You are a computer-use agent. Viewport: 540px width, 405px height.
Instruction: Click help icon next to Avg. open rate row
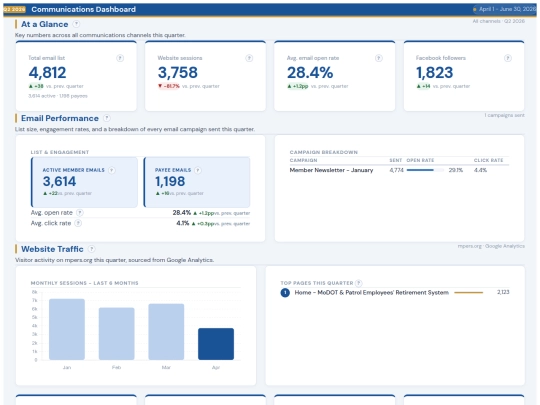(x=80, y=212)
